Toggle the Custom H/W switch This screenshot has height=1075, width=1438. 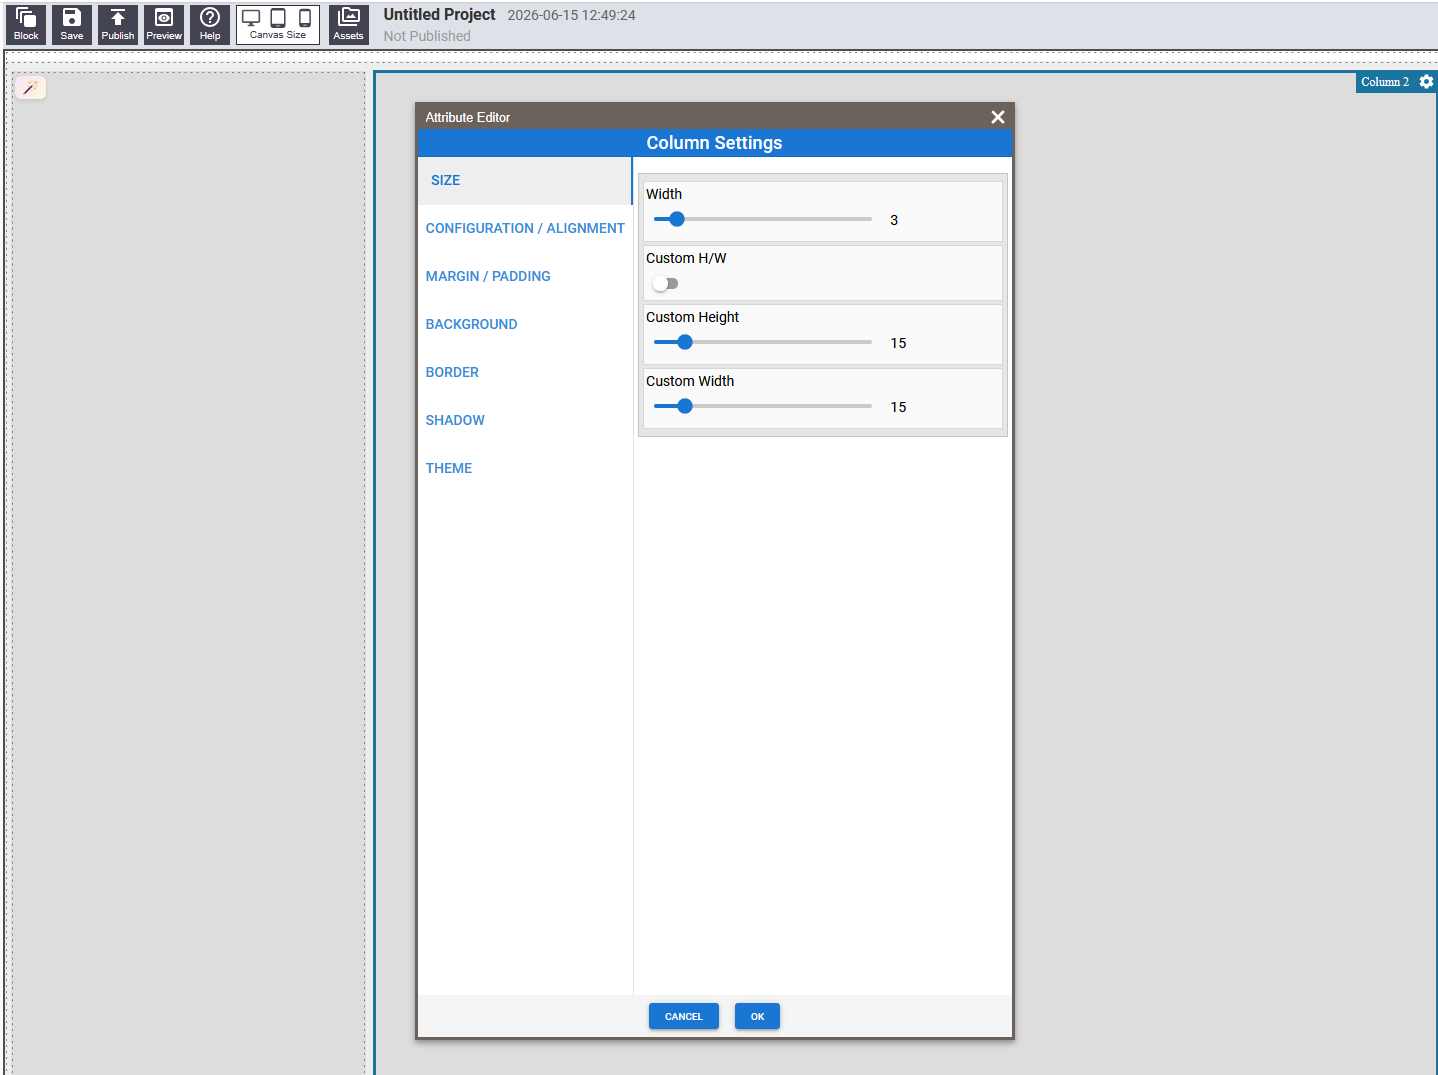[x=665, y=284]
